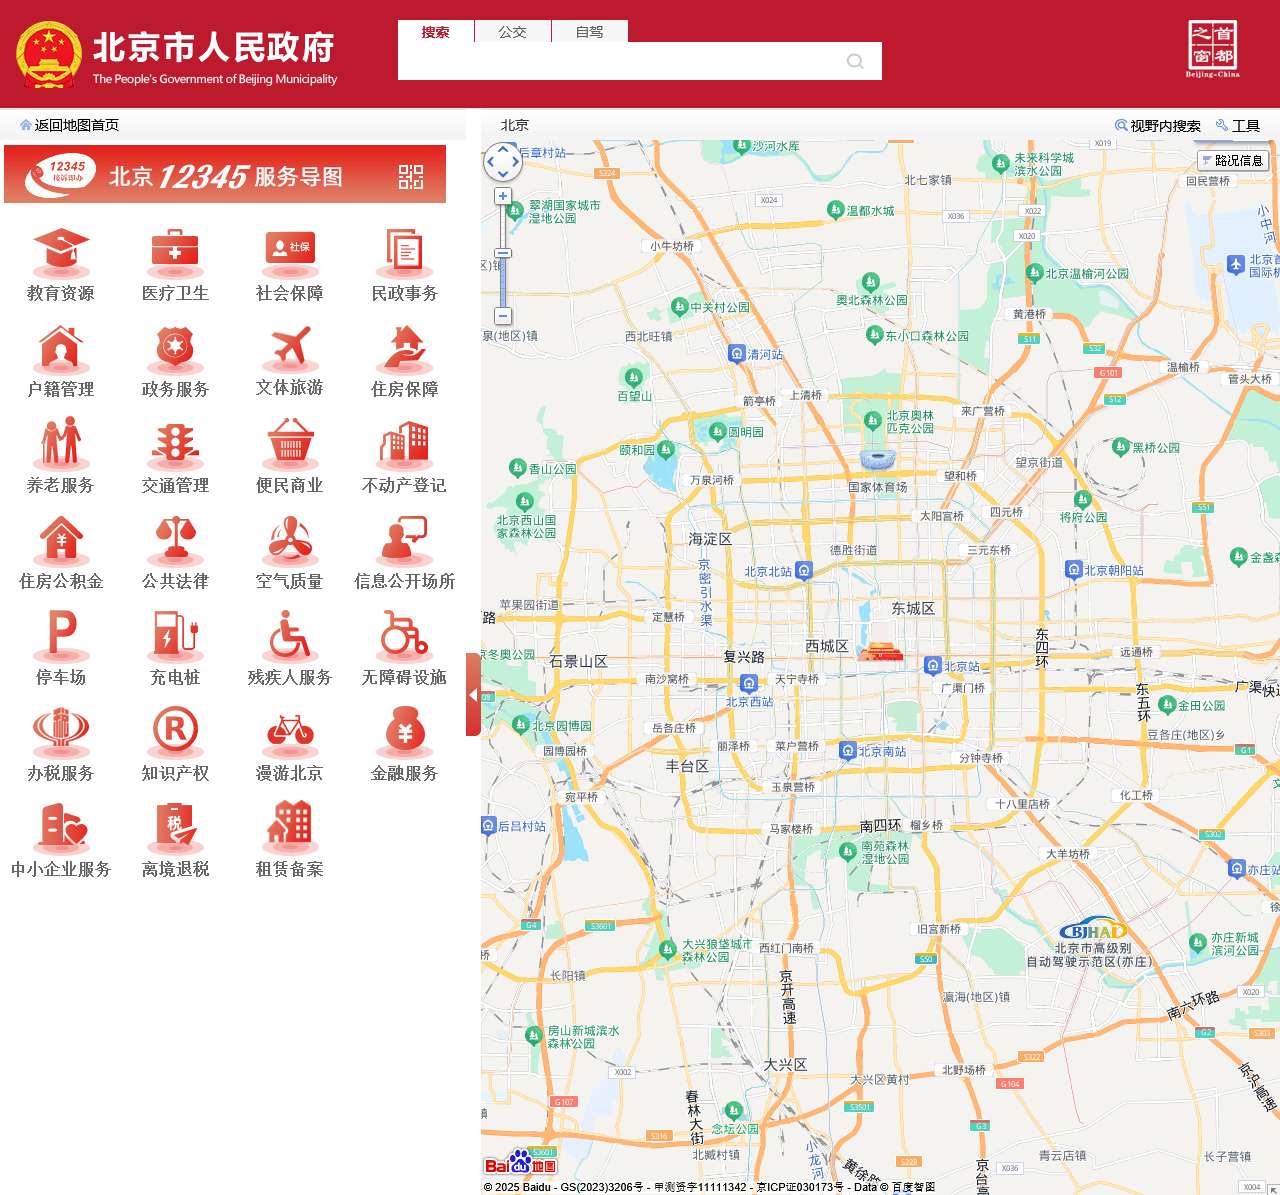Open the QR code icon in banner

point(411,177)
